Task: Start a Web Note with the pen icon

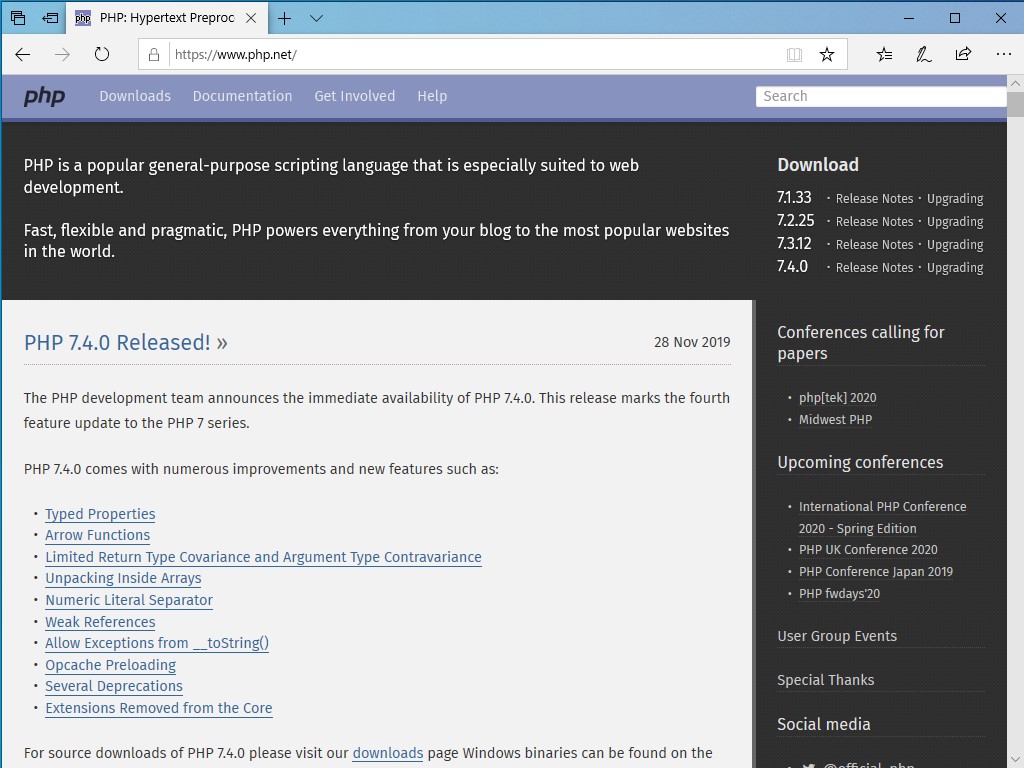Action: coord(923,55)
